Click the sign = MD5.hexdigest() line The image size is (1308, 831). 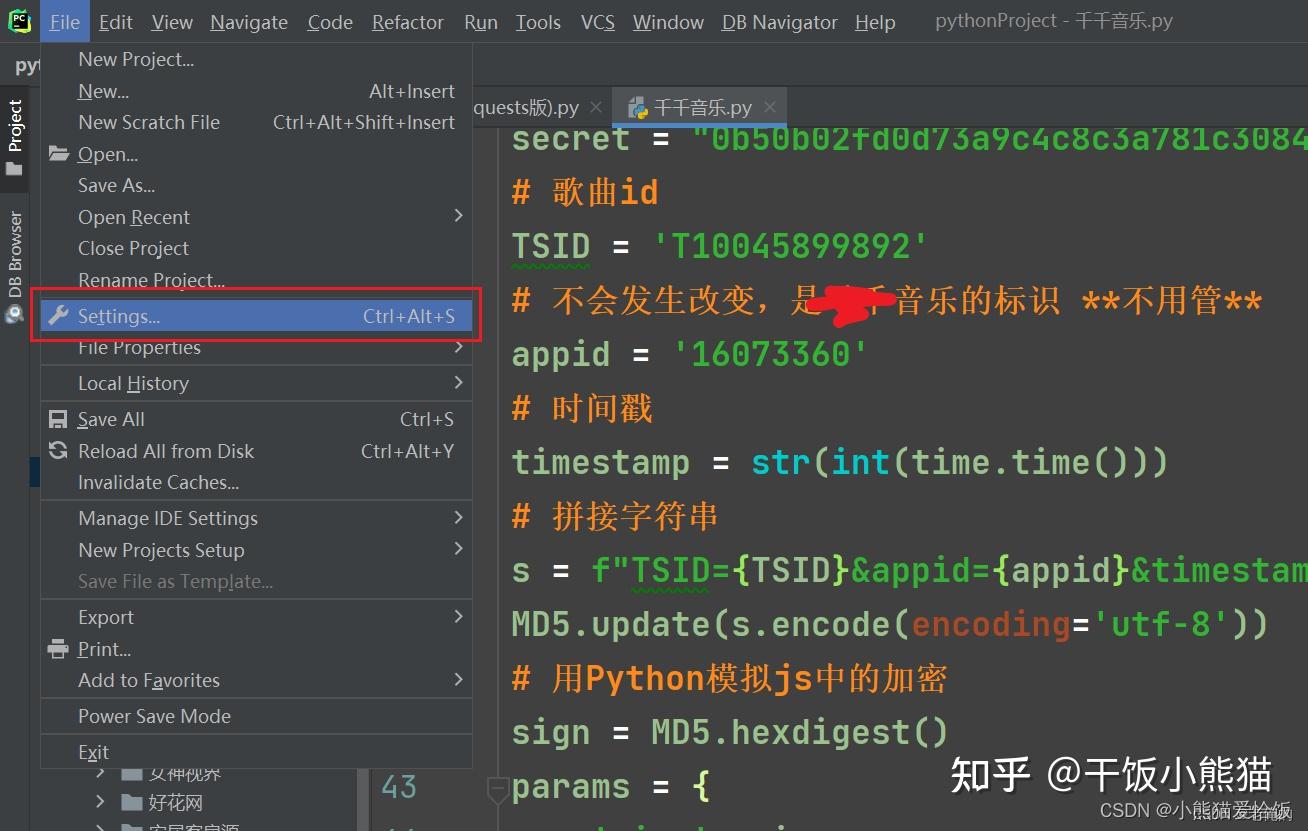tap(730, 733)
